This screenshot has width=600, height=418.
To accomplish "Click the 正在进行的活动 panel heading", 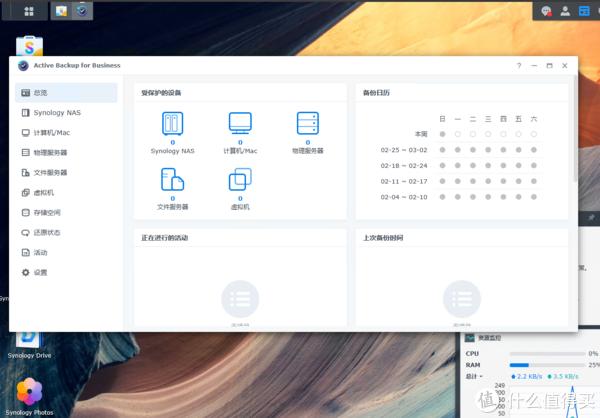I will [x=165, y=238].
